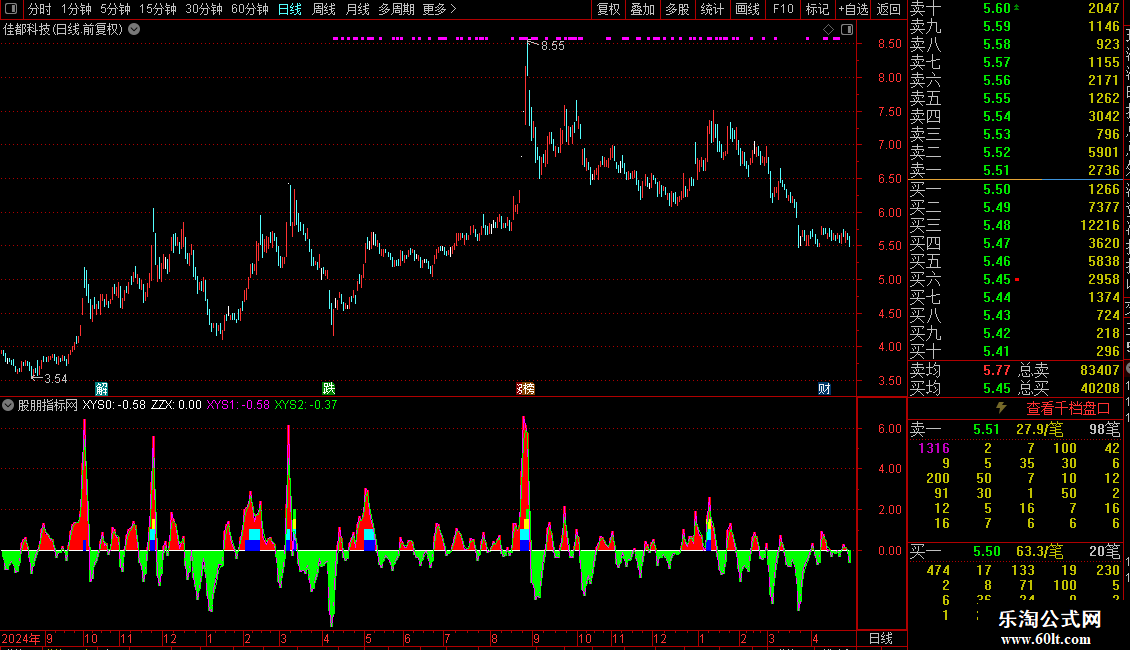Click the 叠加 overlay button
This screenshot has height=650, width=1130.
click(x=643, y=9)
